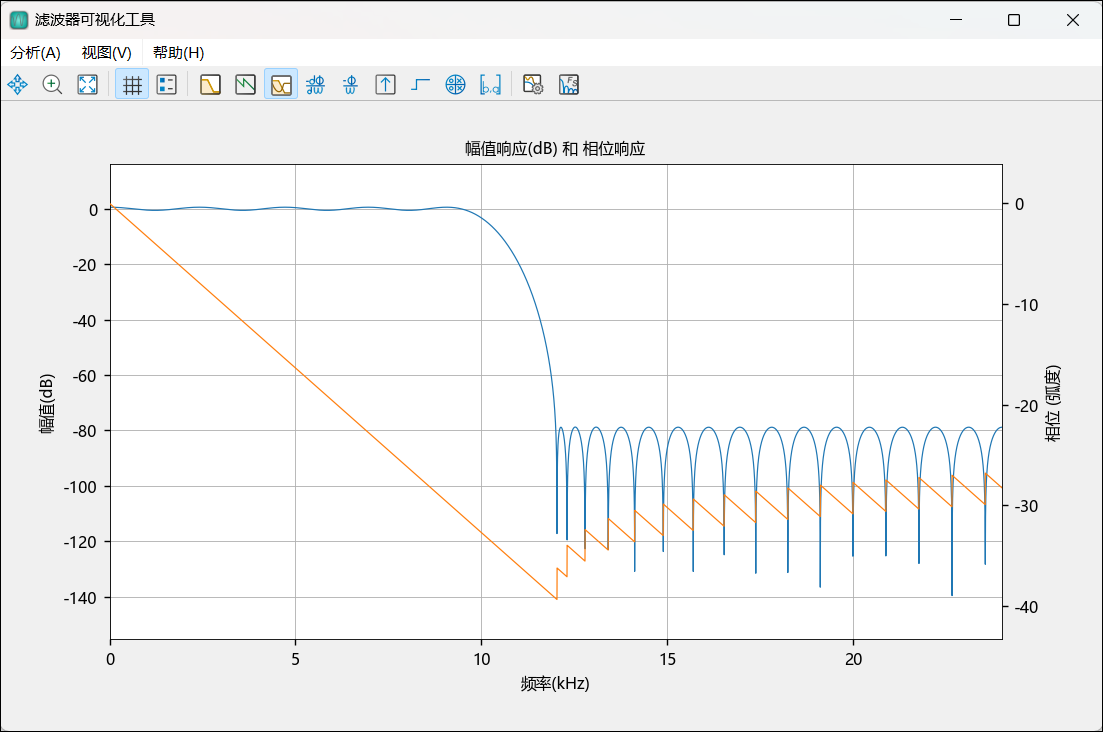Show the step response plot
This screenshot has height=732, width=1103.
(x=420, y=85)
